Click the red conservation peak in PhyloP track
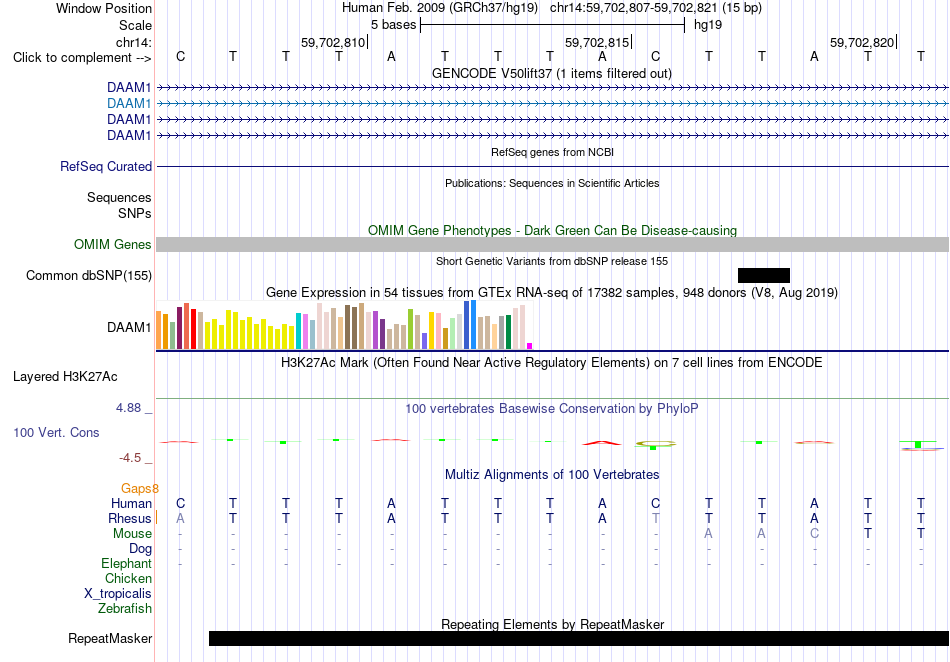The height and width of the screenshot is (662, 950). click(602, 443)
